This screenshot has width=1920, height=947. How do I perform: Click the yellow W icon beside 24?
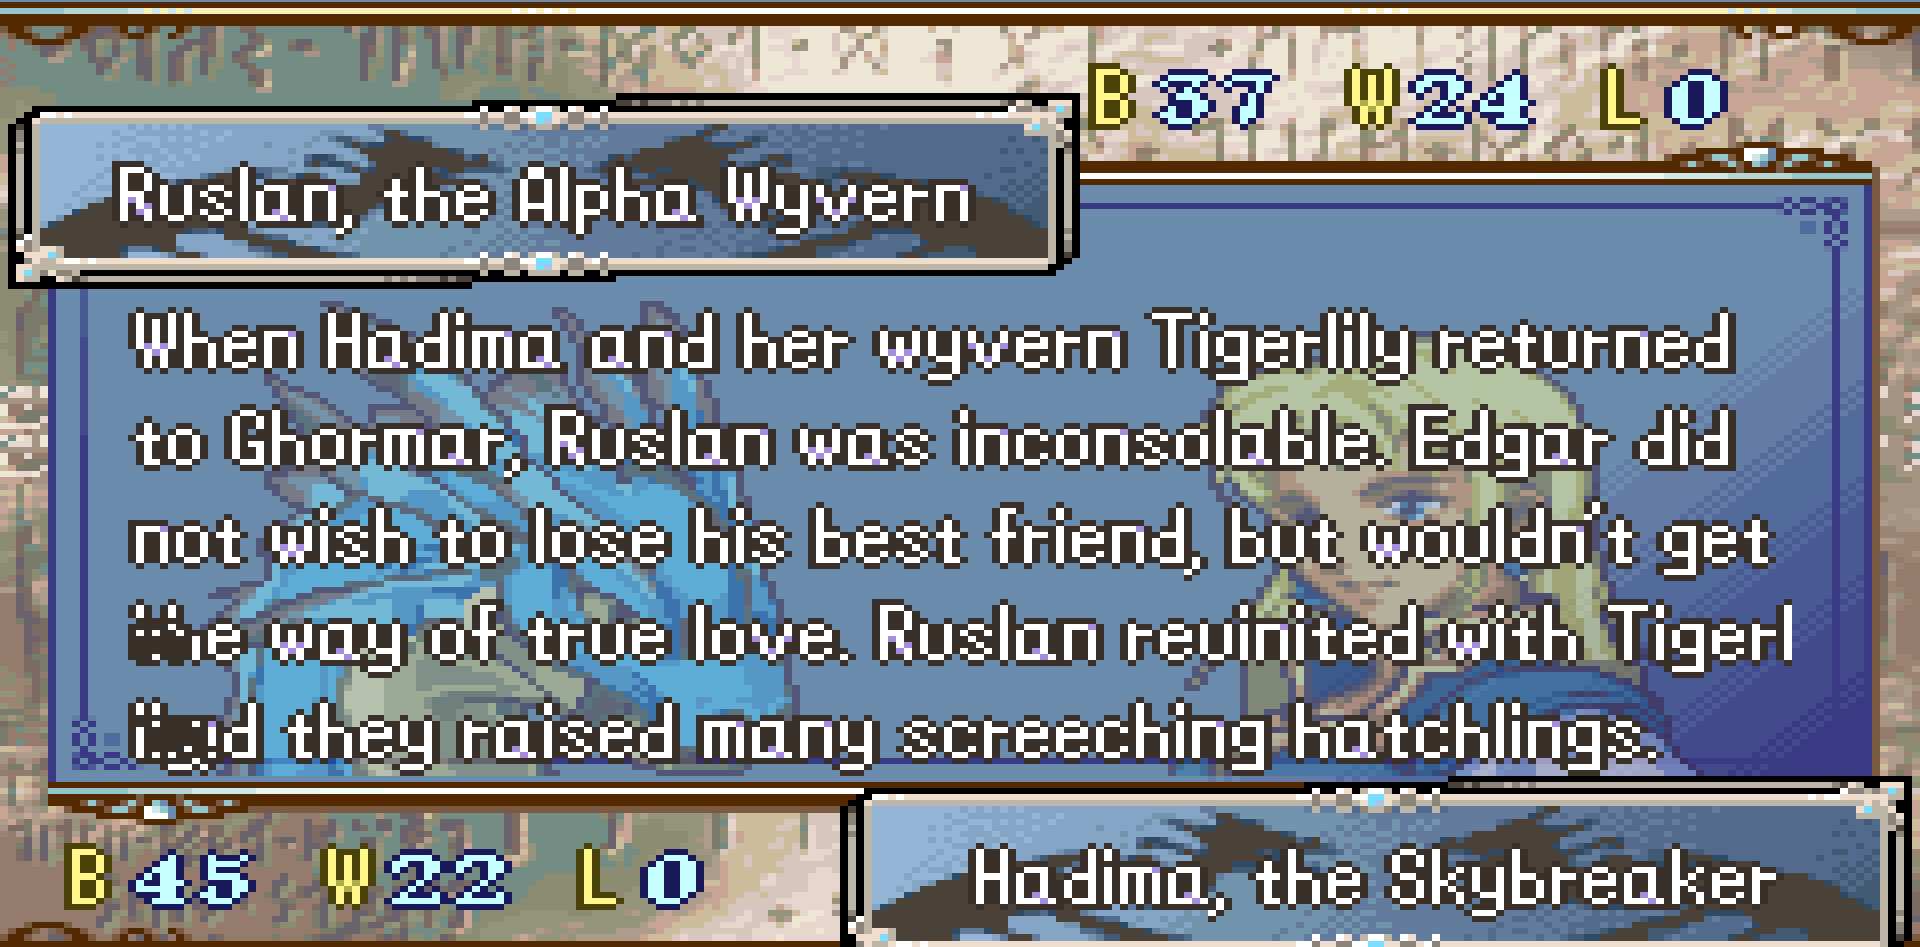[1369, 98]
